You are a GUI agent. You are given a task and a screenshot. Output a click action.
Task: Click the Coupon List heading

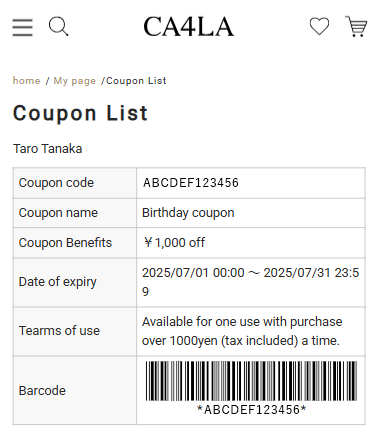pos(80,113)
